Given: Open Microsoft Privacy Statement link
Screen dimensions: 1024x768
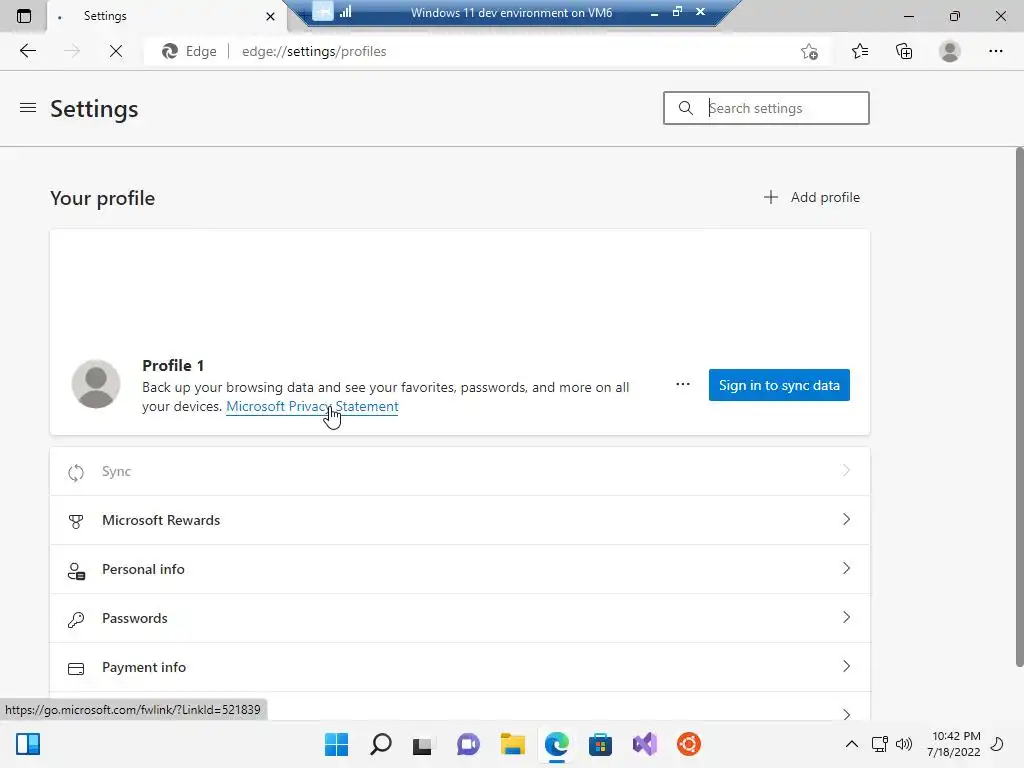Looking at the screenshot, I should tap(312, 406).
